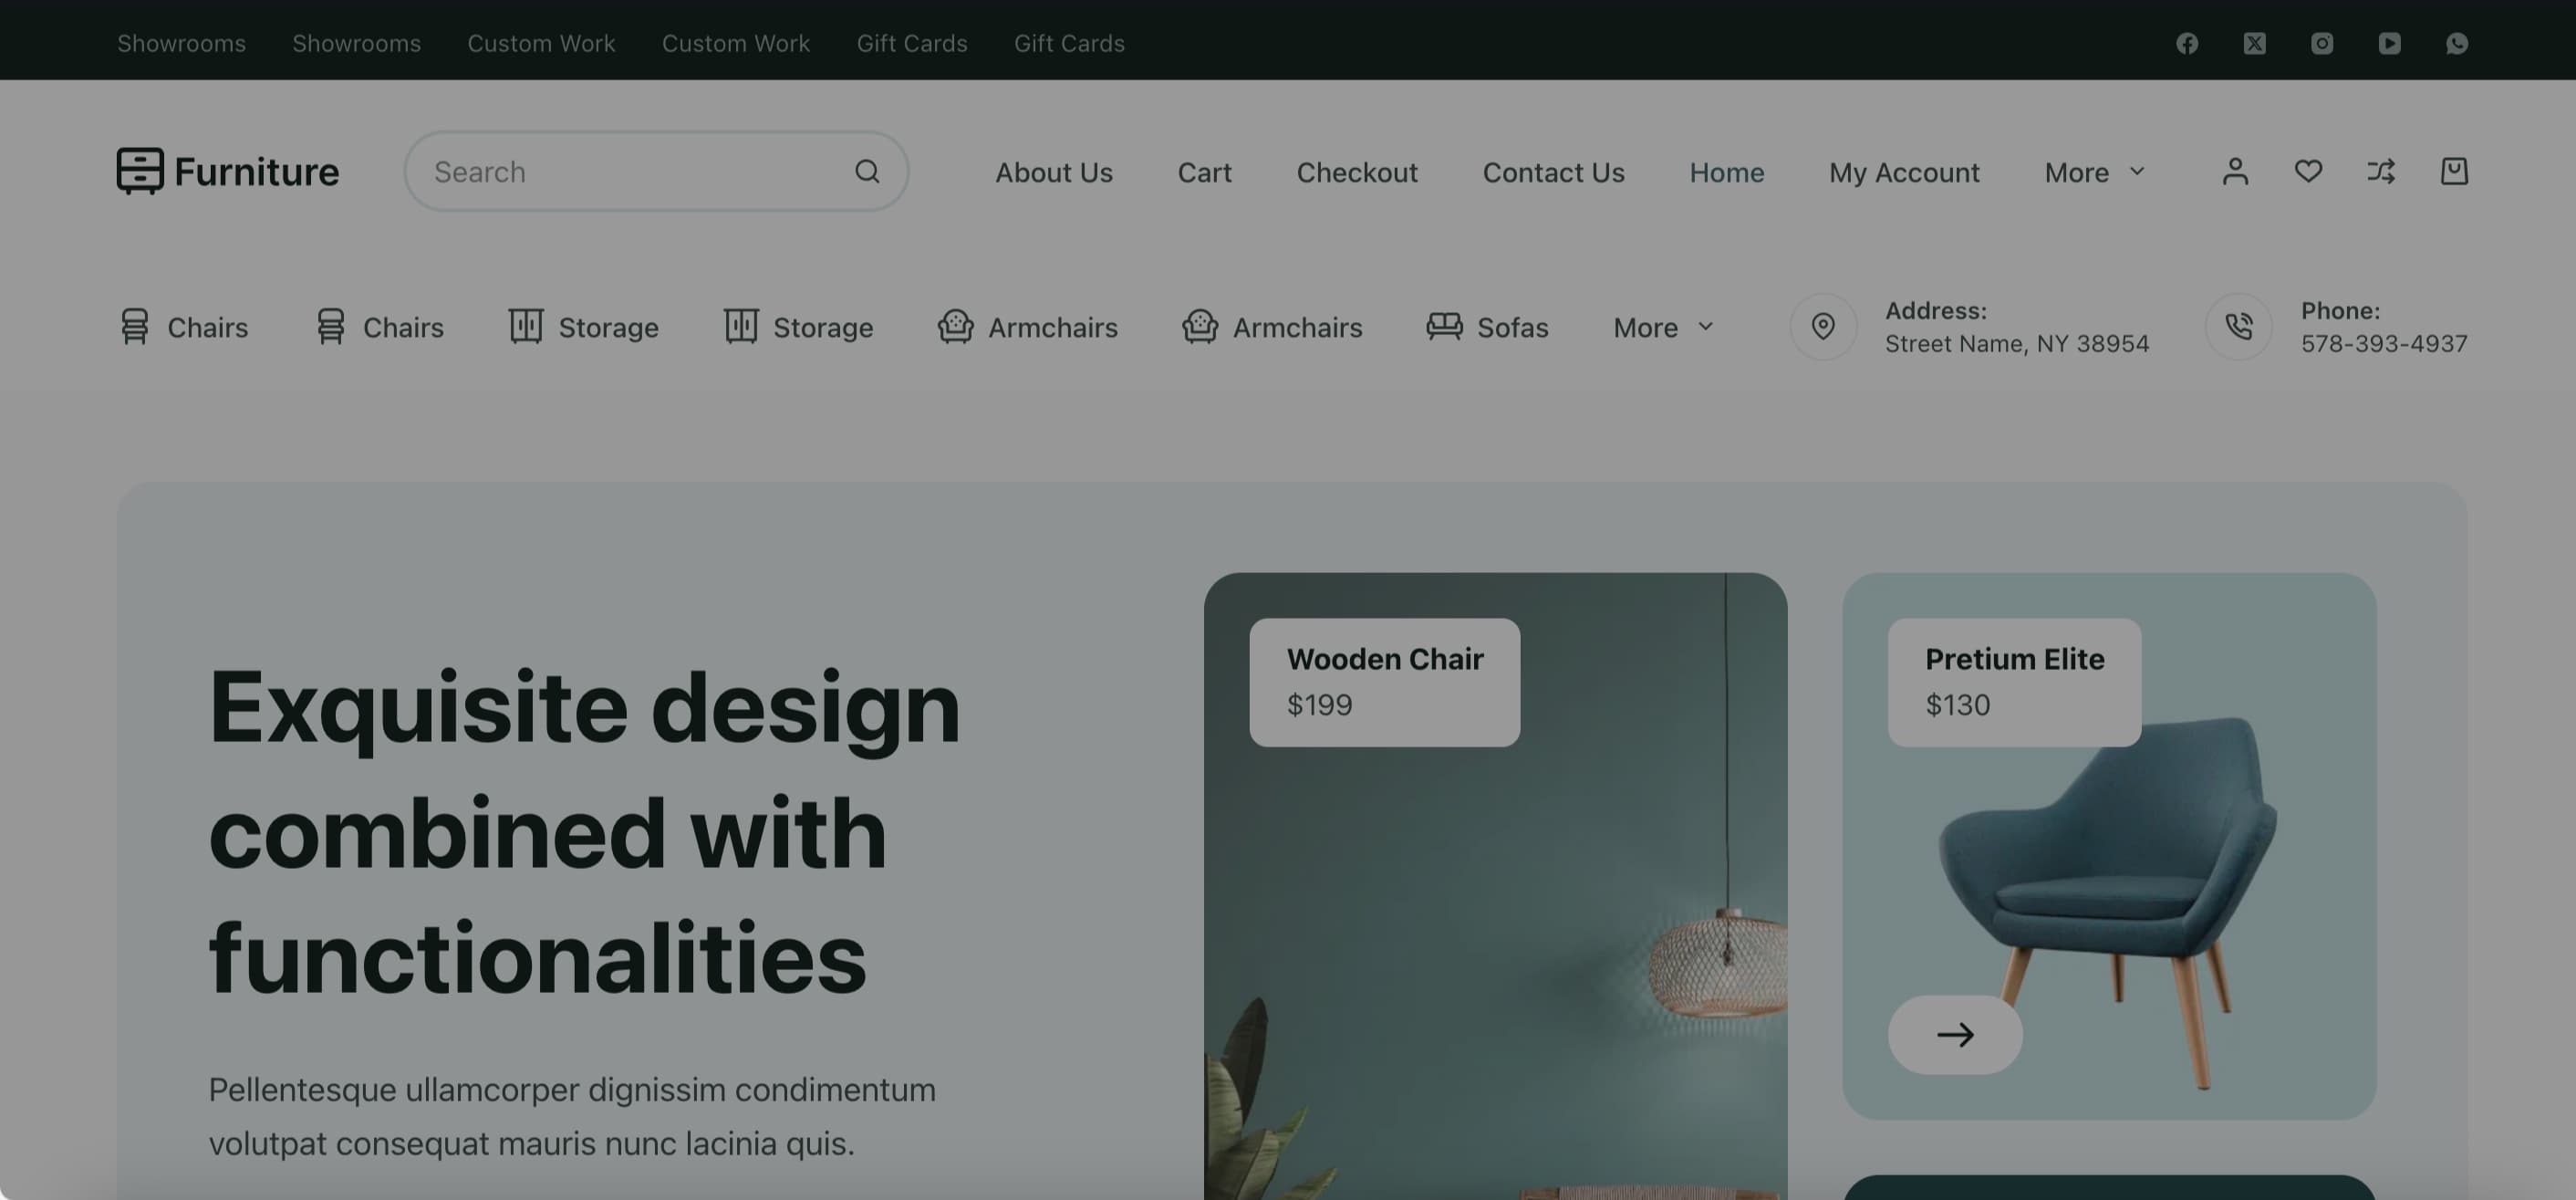This screenshot has height=1200, width=2576.
Task: Click the X (Twitter) social icon
Action: pos(2254,43)
